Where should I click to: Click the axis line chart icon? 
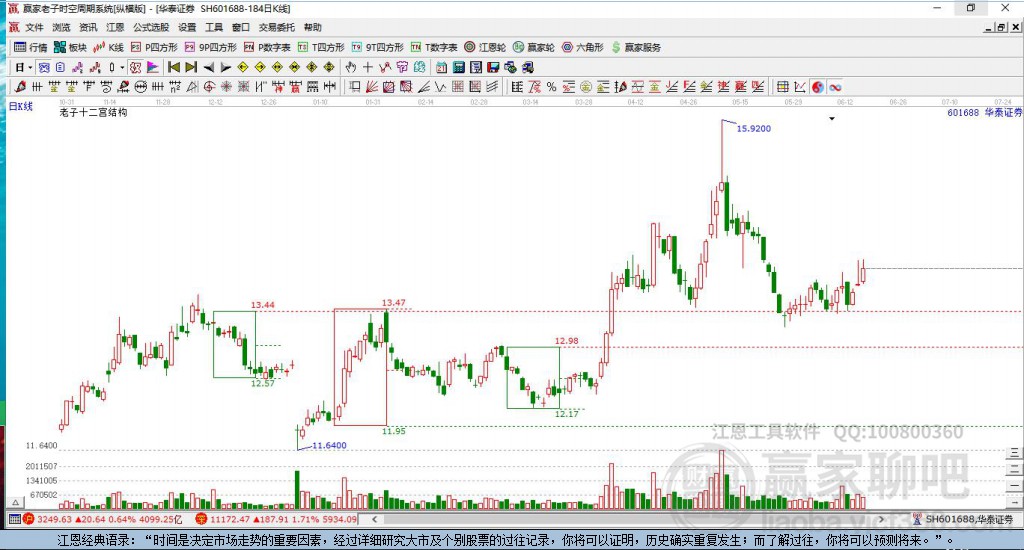pyautogui.click(x=799, y=87)
